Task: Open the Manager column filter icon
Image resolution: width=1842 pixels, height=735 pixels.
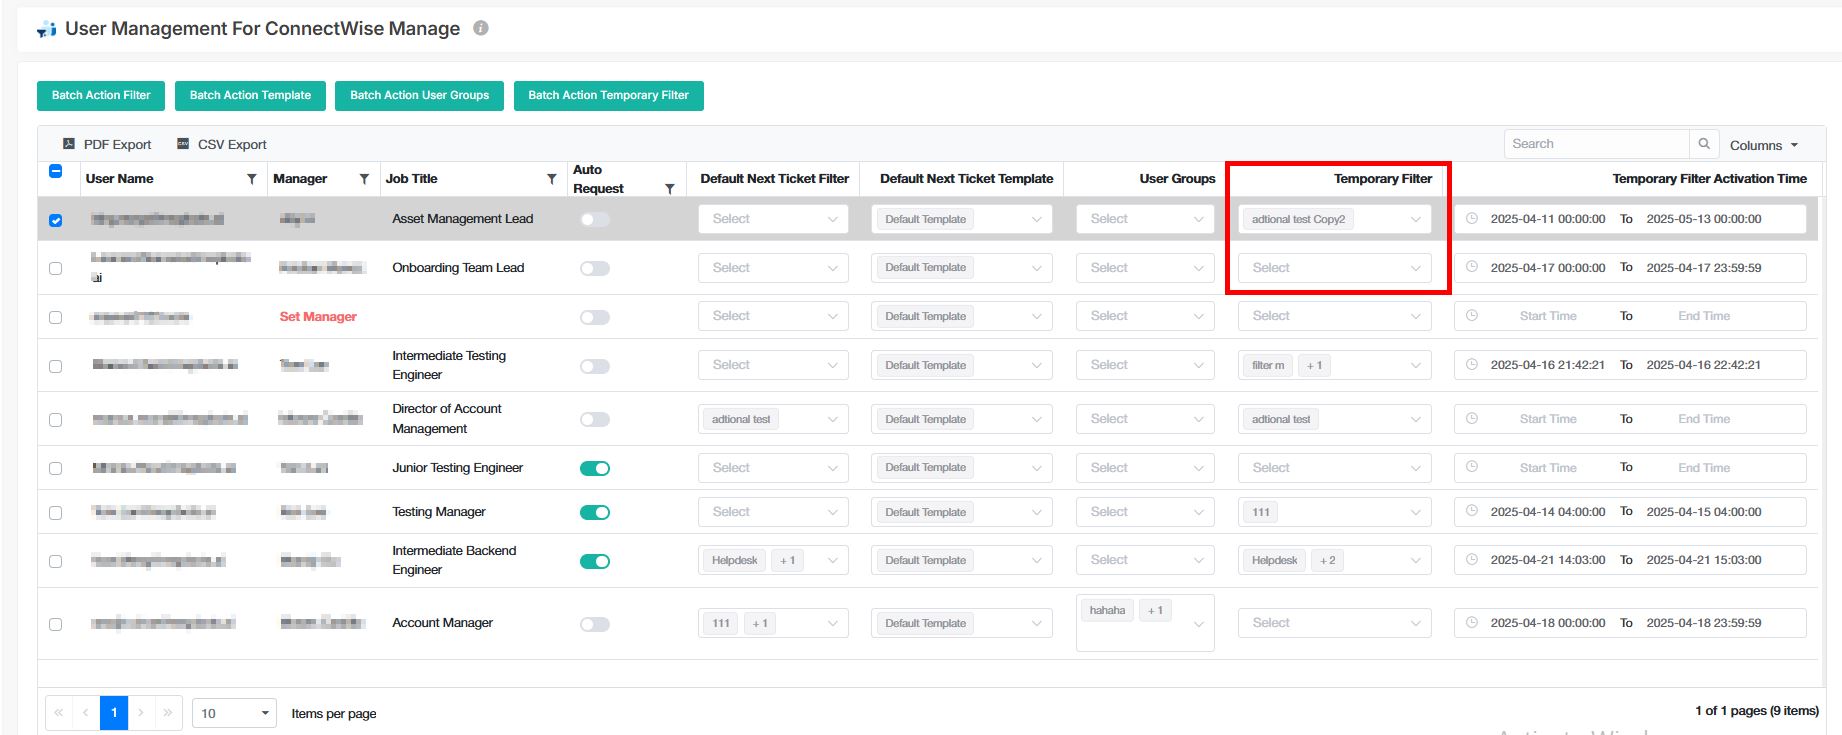Action: 364,179
